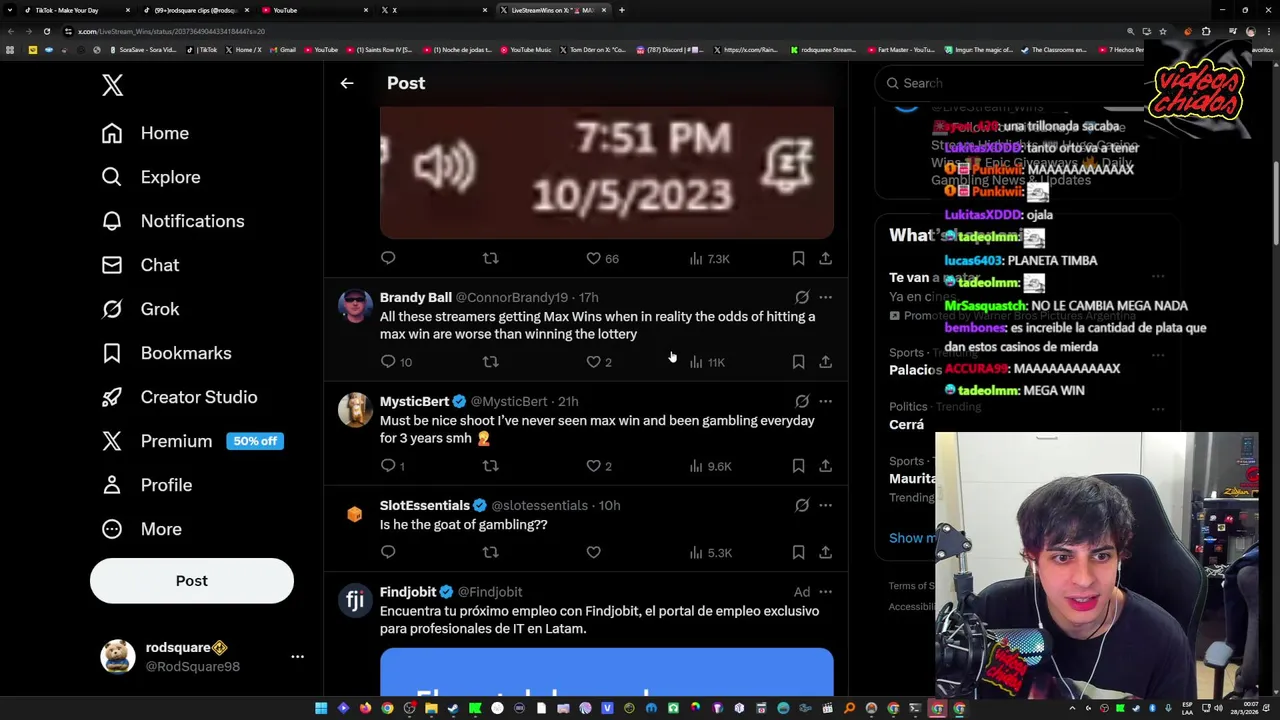
Task: Open more options on Findjobit ad
Action: tap(825, 592)
